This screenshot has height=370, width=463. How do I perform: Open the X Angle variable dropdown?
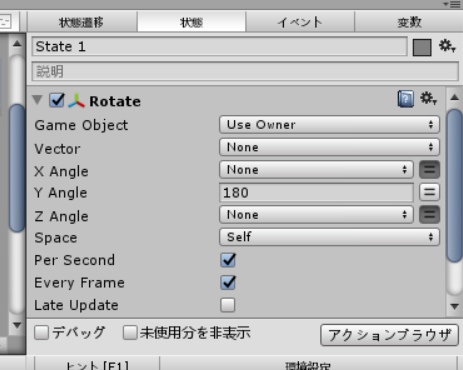pyautogui.click(x=316, y=170)
